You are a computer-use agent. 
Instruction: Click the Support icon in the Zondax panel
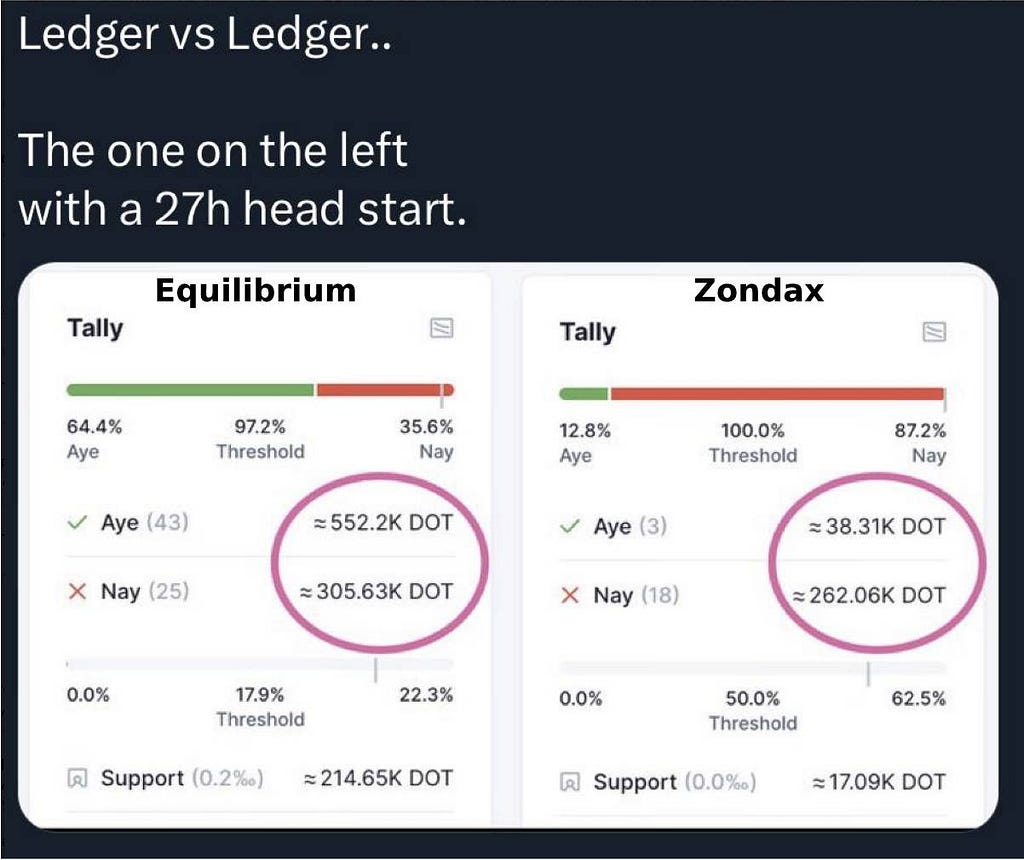(x=570, y=782)
